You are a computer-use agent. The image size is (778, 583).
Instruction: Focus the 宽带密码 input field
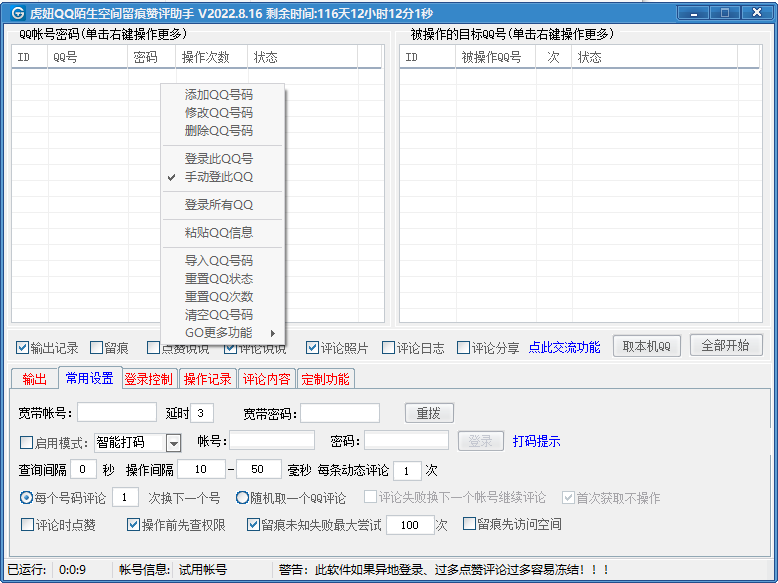[340, 413]
